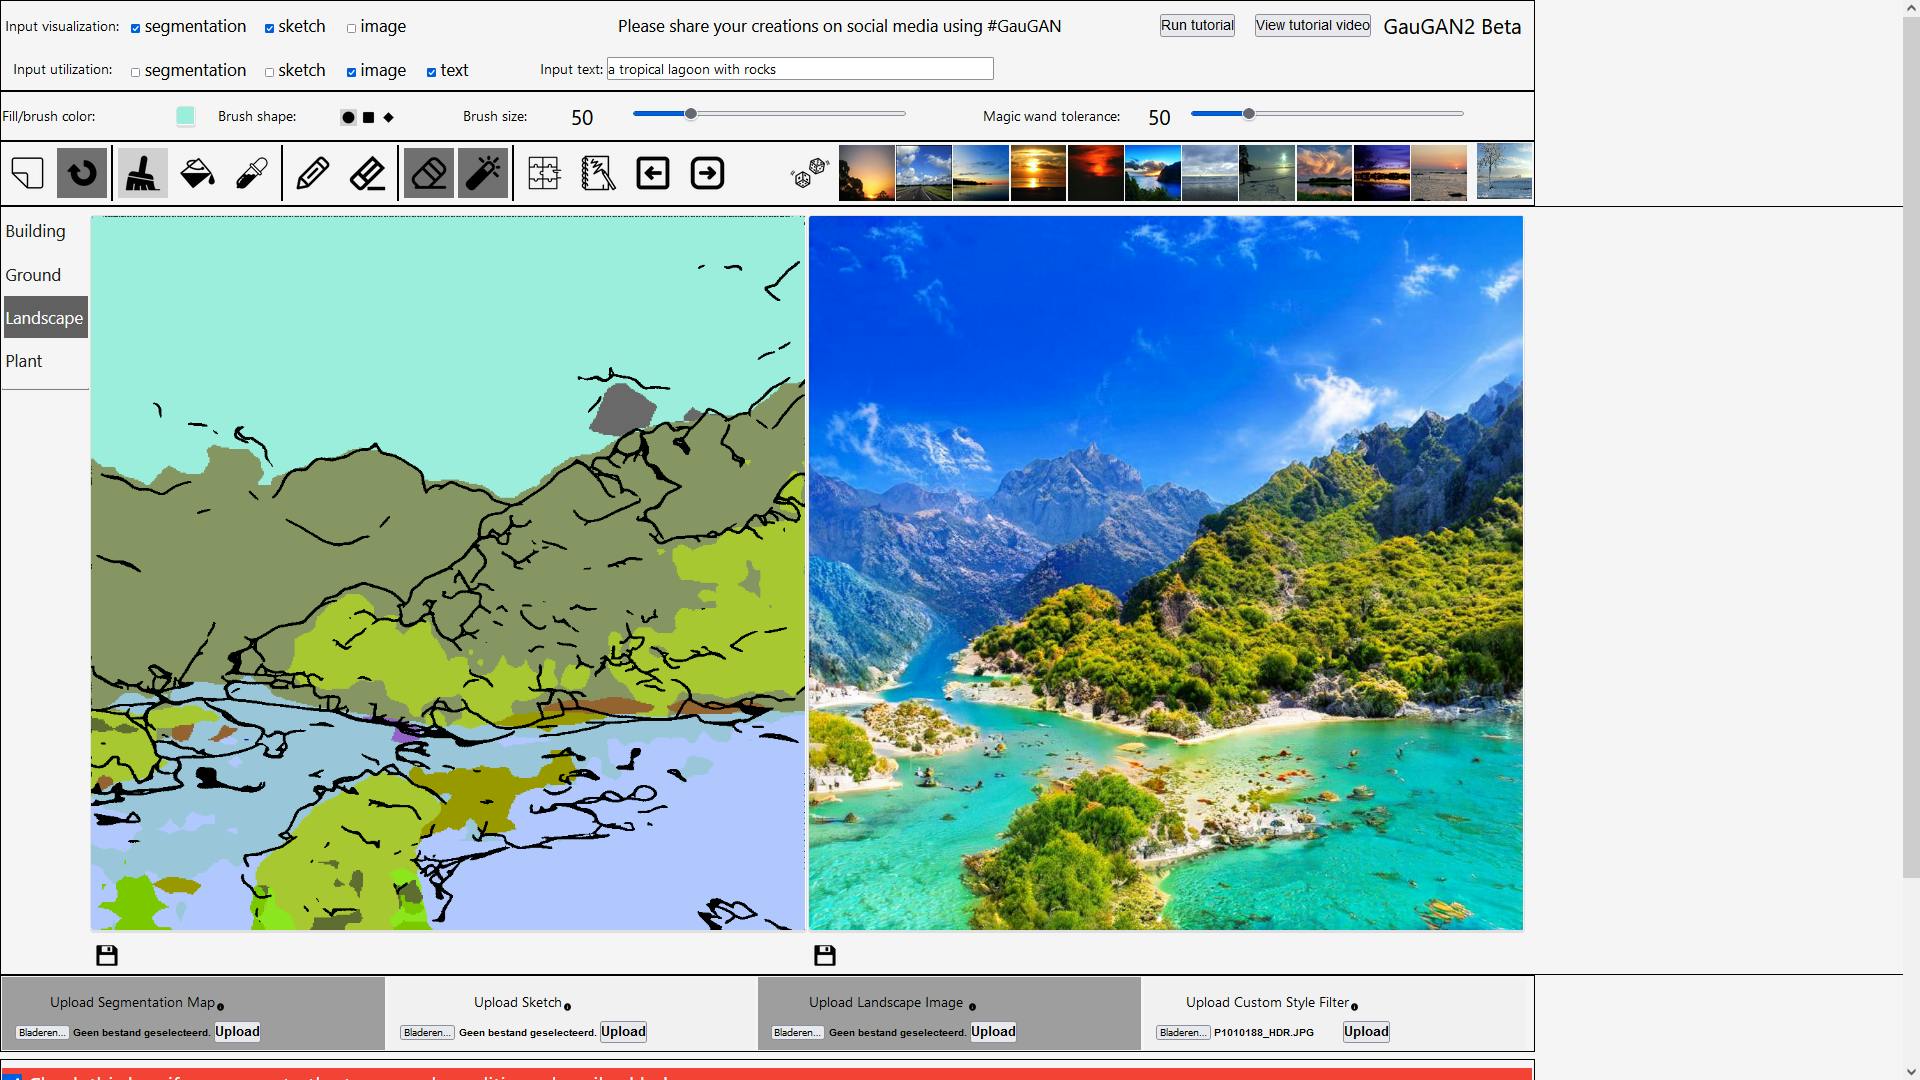This screenshot has width=1920, height=1080.
Task: Click the random dice style icon
Action: coord(809,173)
